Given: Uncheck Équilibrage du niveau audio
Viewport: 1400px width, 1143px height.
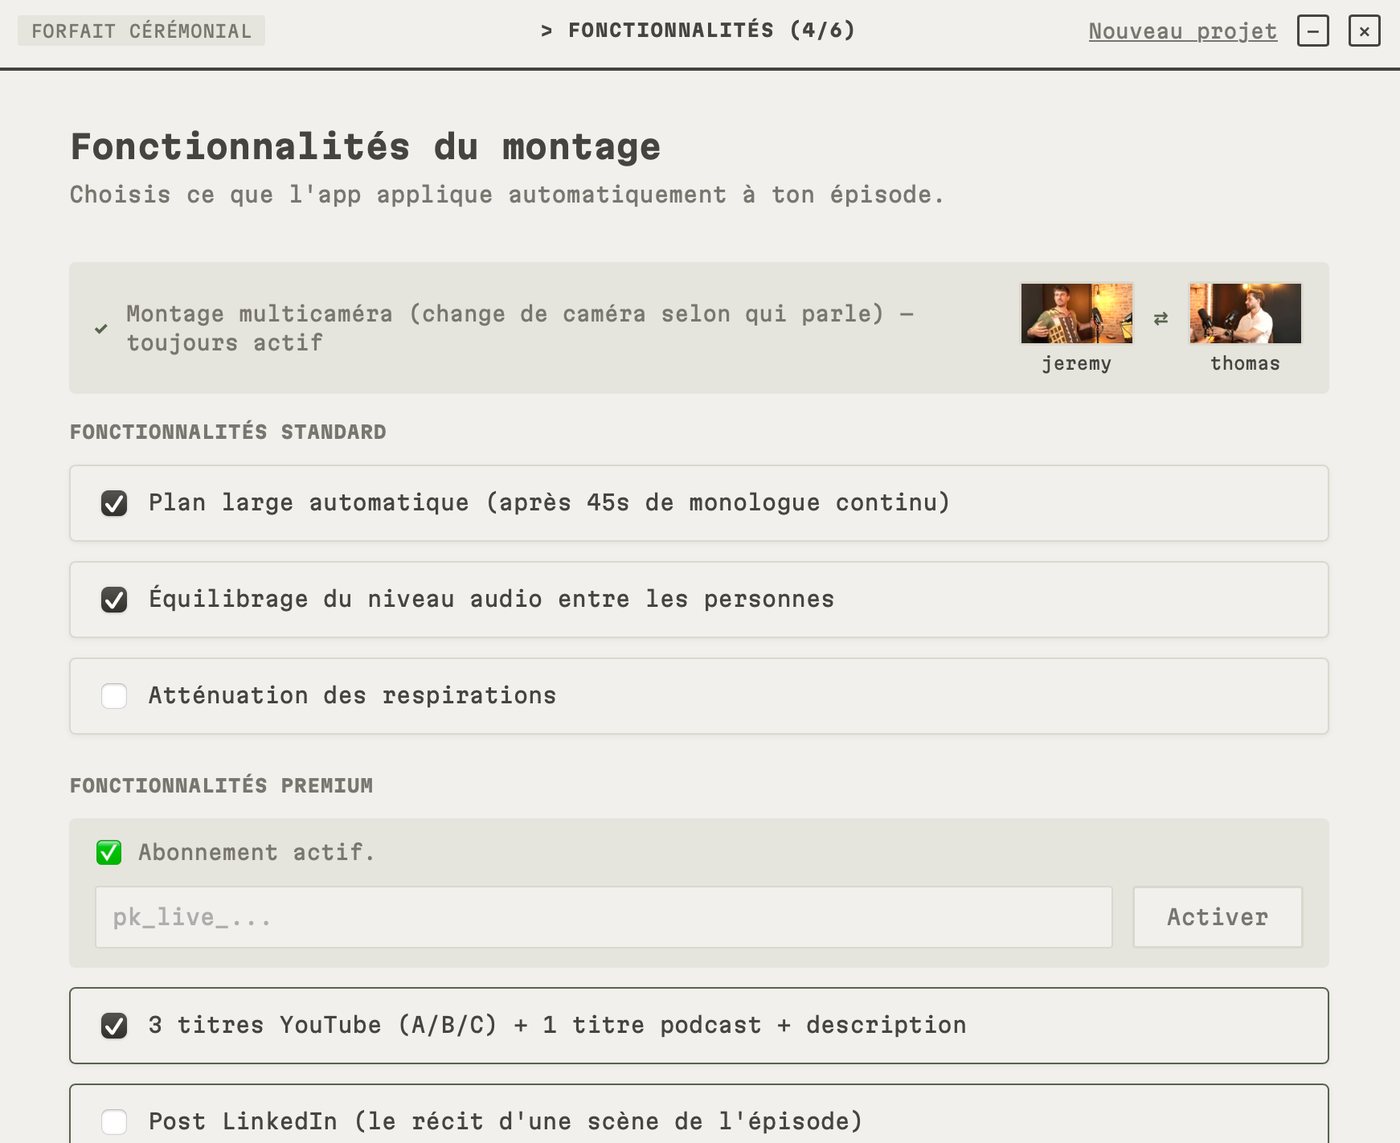Looking at the screenshot, I should 114,600.
